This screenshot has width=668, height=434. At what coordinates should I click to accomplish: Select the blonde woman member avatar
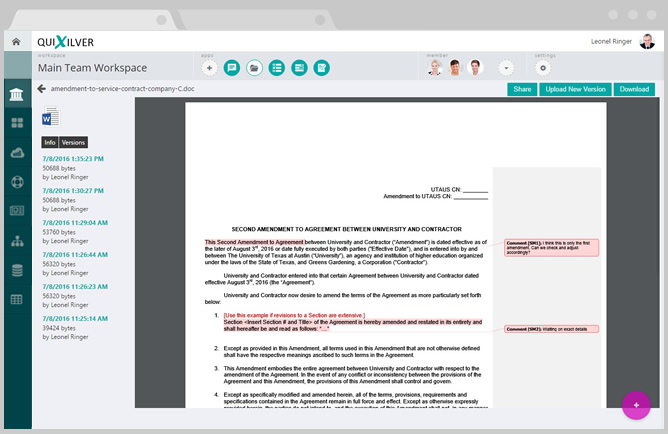(435, 67)
